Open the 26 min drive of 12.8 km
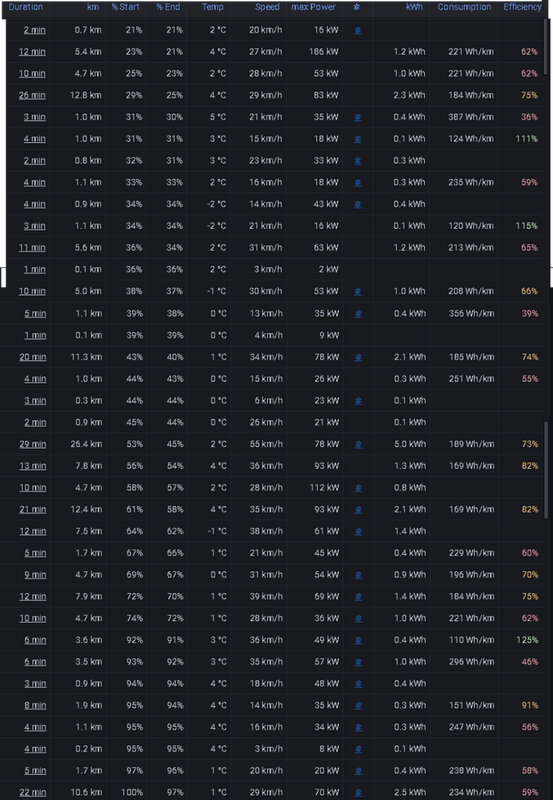The width and height of the screenshot is (553, 800). coord(32,95)
